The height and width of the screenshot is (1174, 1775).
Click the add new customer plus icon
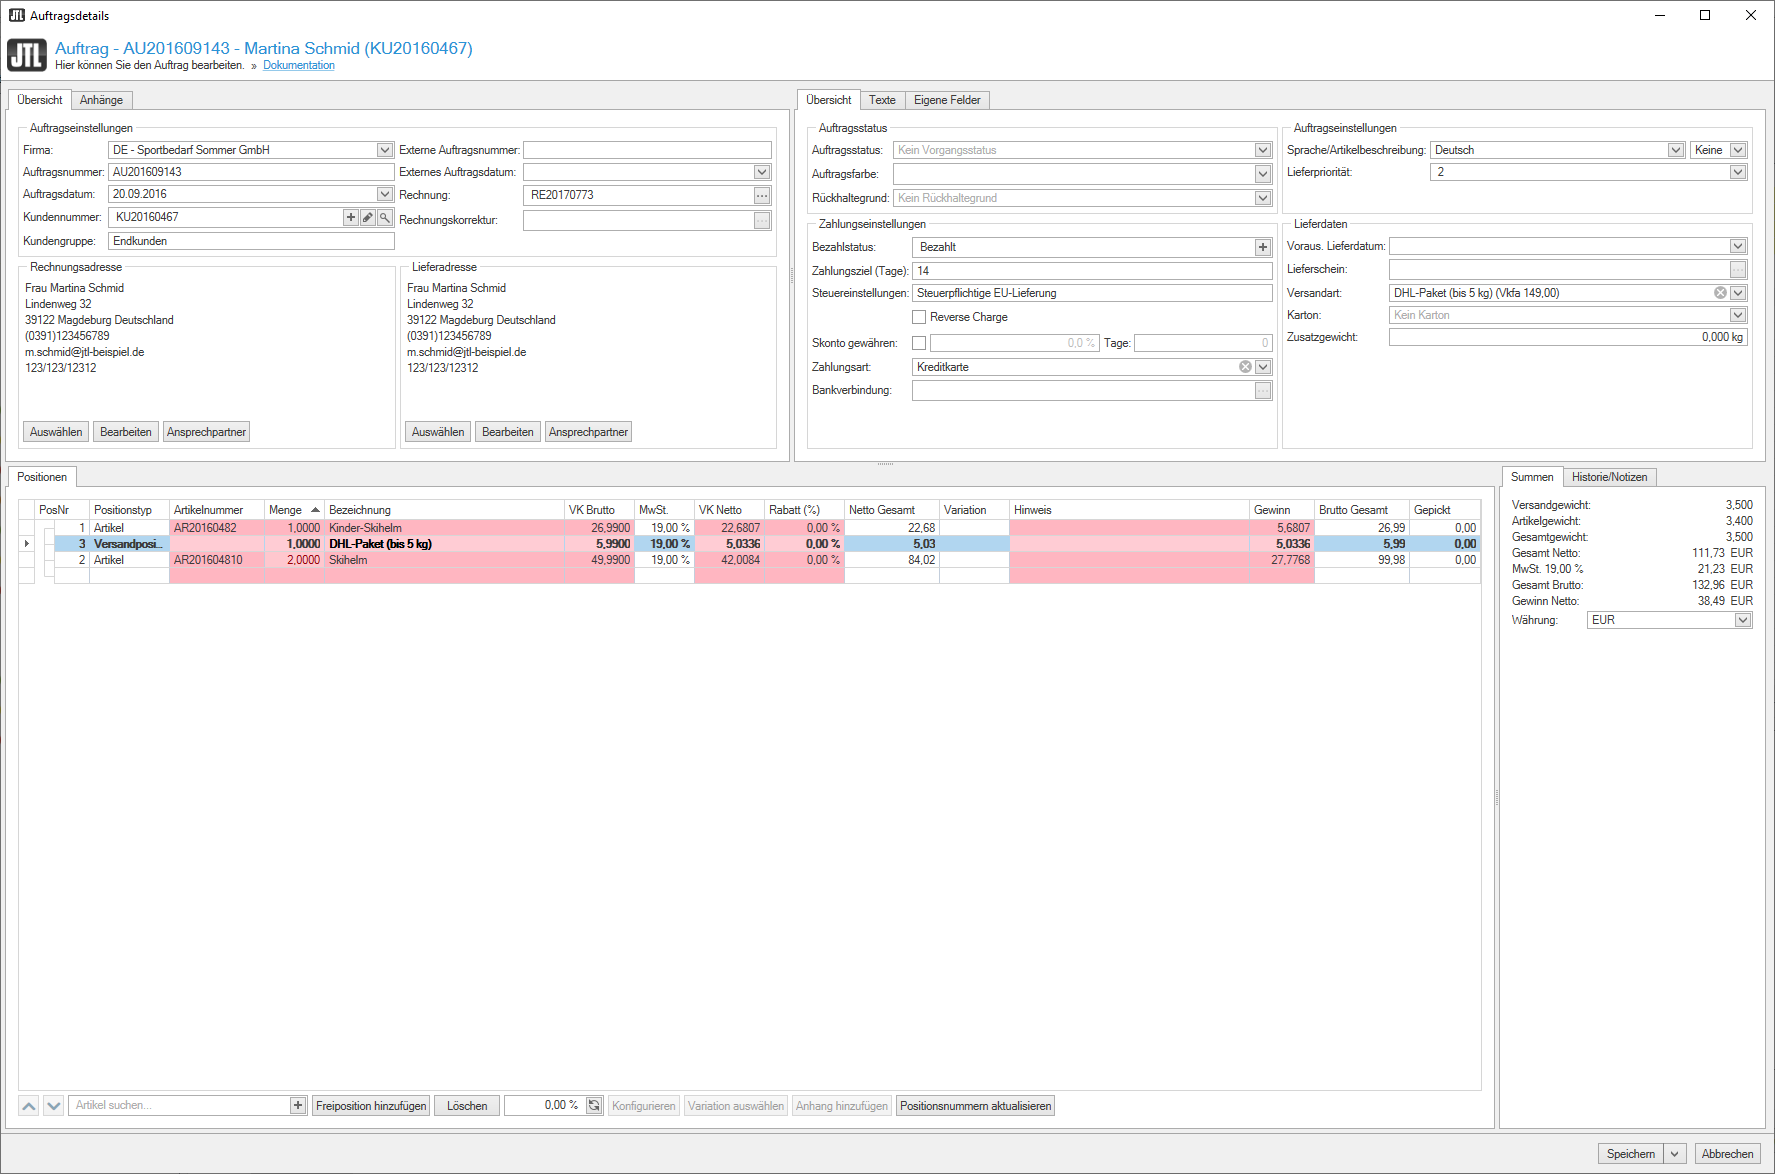click(351, 217)
